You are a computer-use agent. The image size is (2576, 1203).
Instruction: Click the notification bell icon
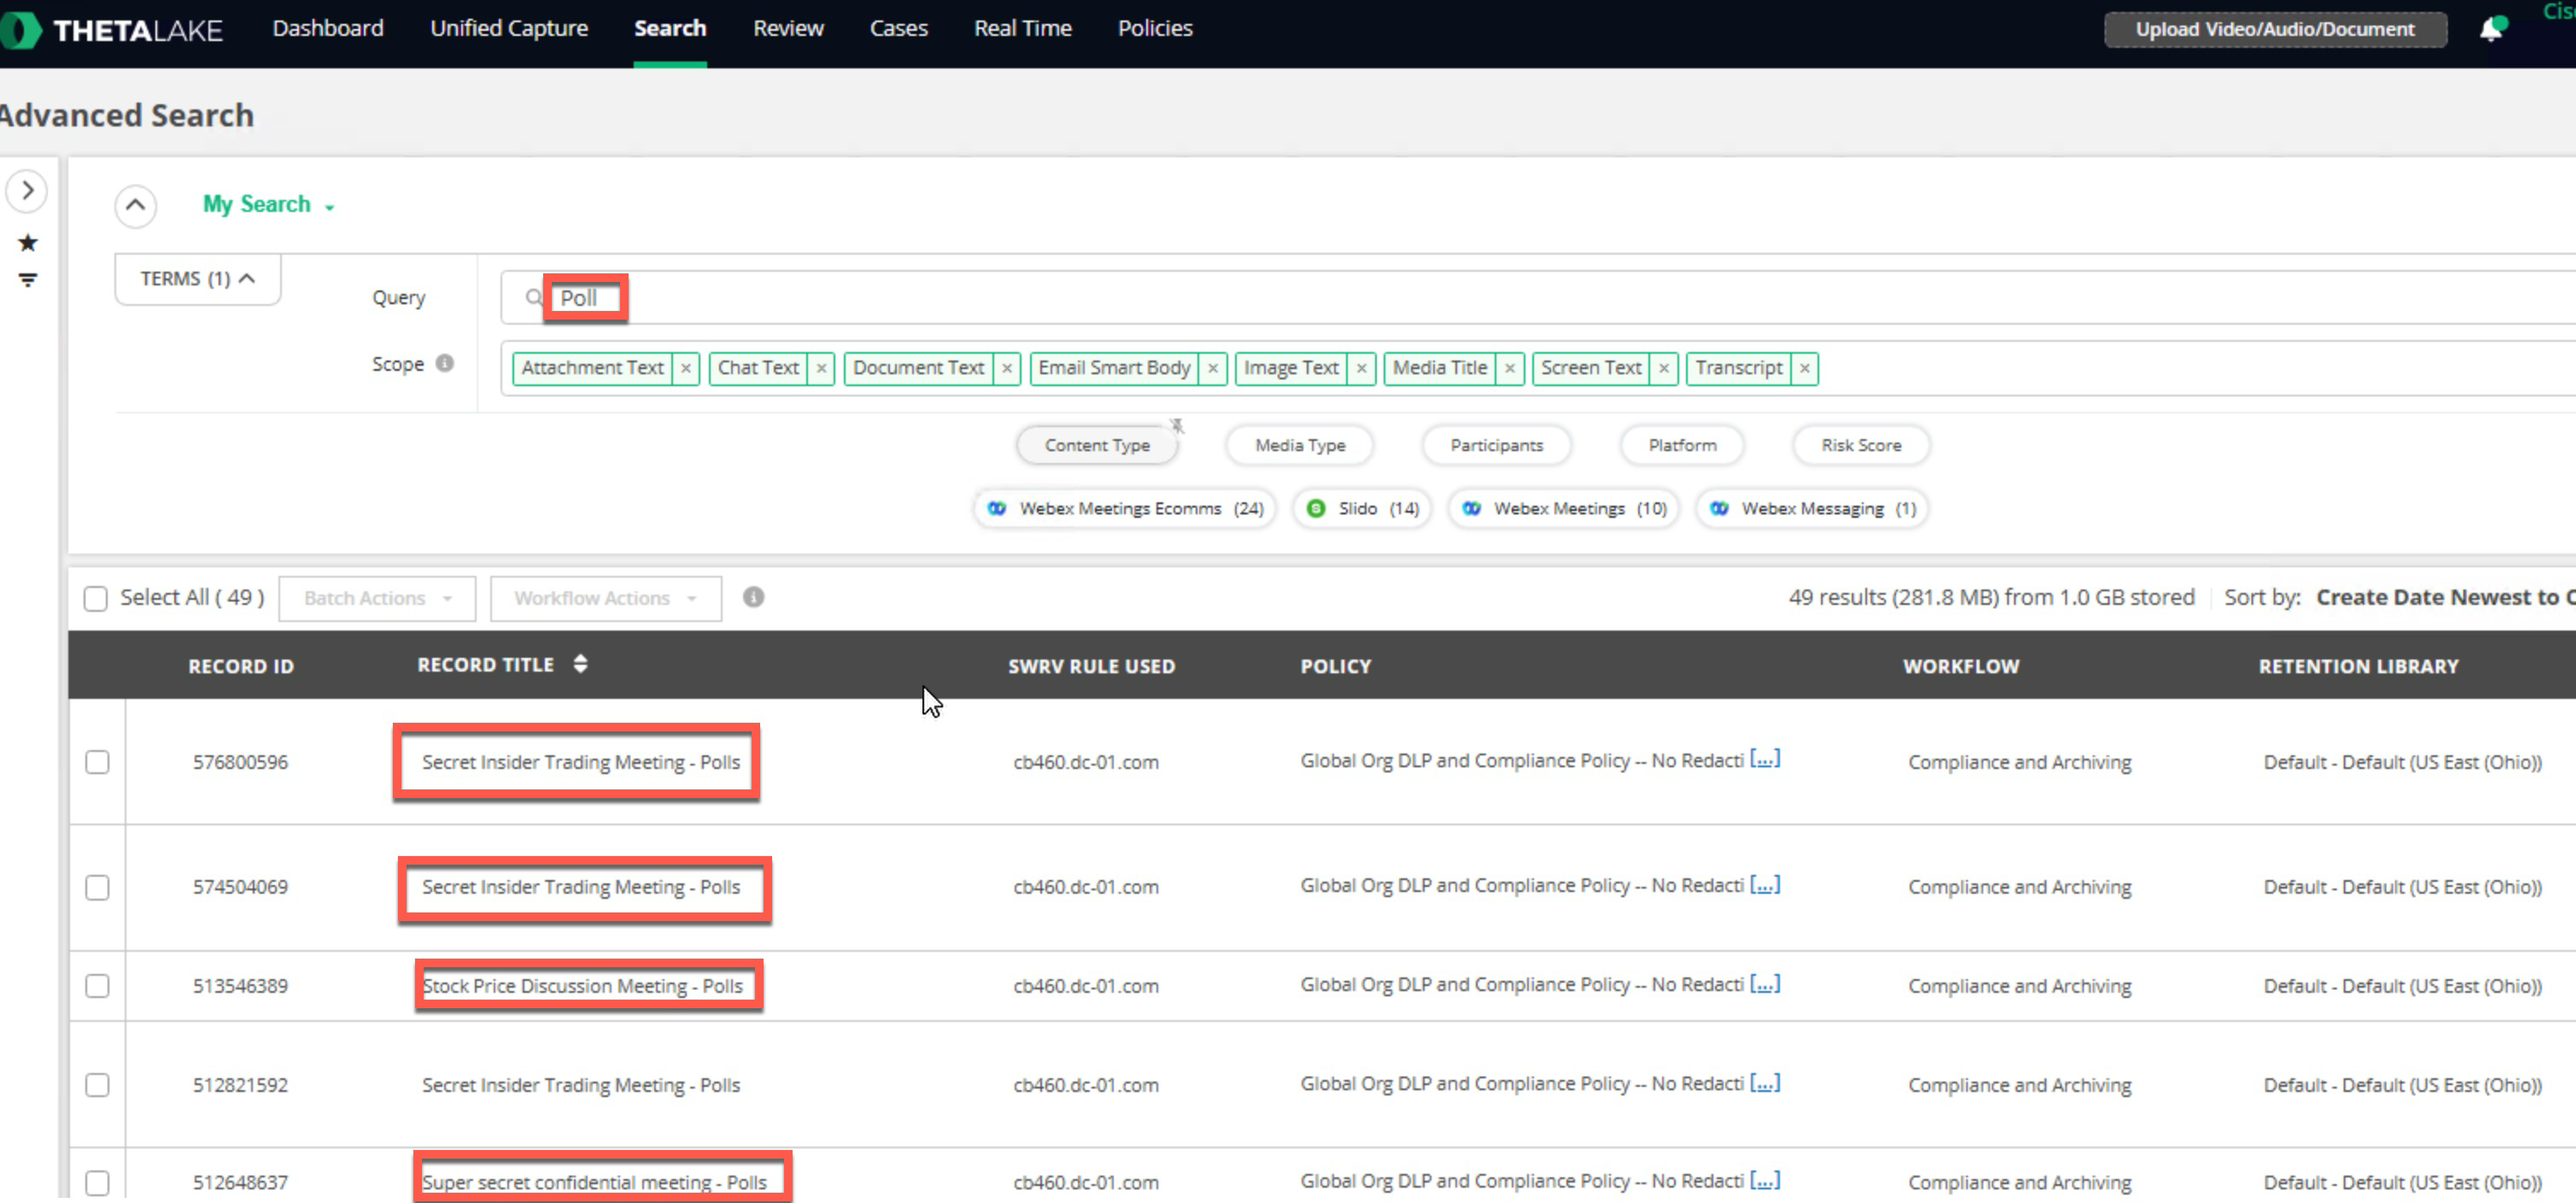pyautogui.click(x=2490, y=29)
